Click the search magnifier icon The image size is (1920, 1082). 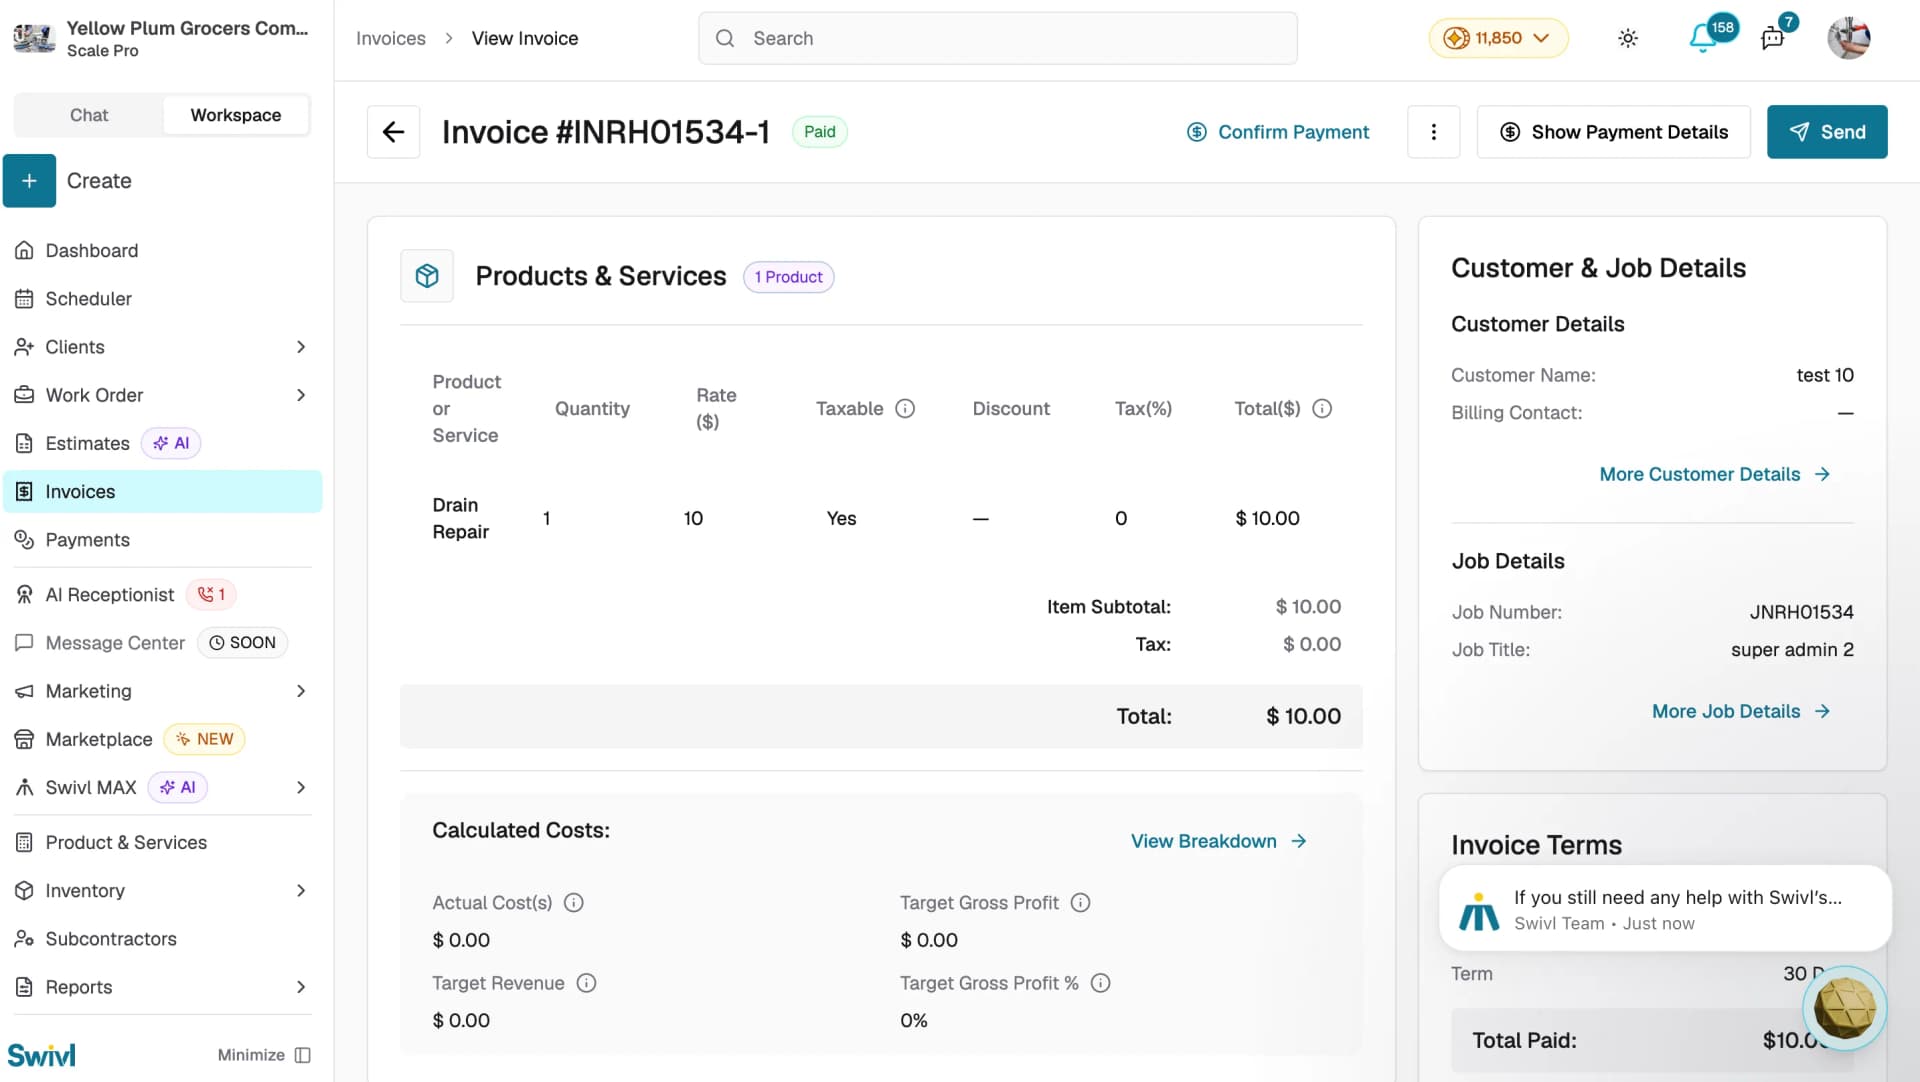pyautogui.click(x=725, y=38)
